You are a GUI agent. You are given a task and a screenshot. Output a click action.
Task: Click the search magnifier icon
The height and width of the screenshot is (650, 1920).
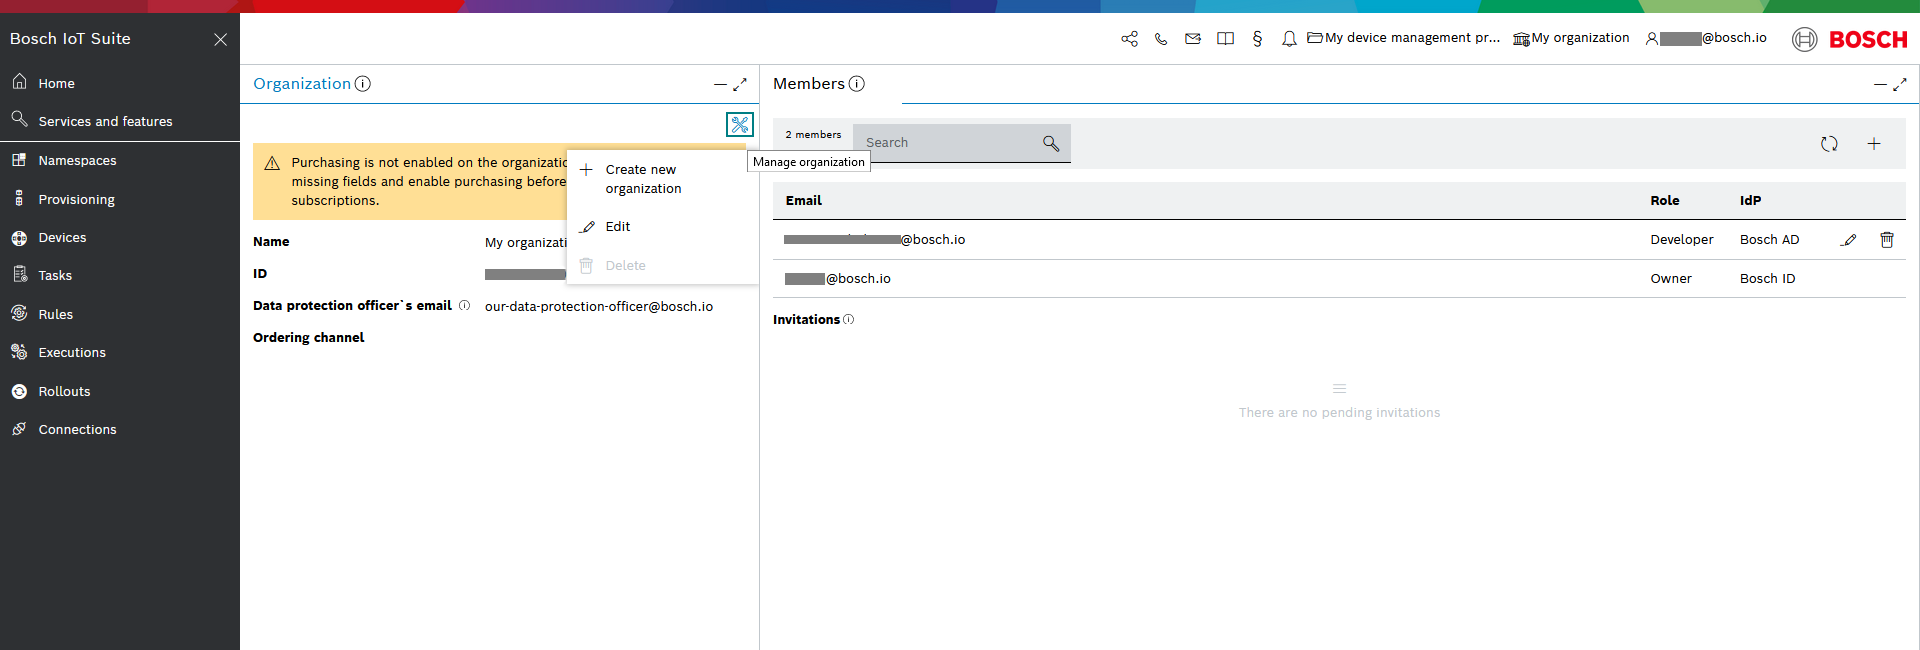[1051, 143]
